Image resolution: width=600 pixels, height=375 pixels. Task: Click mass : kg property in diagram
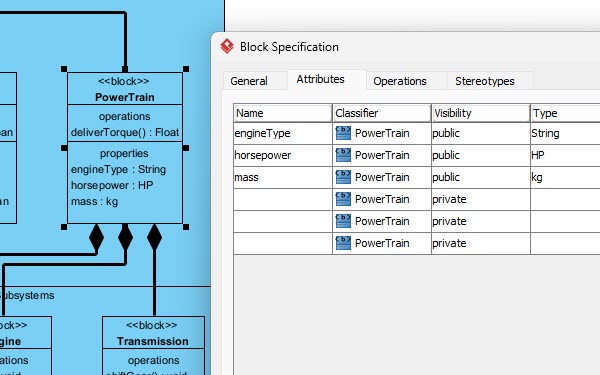pos(94,202)
